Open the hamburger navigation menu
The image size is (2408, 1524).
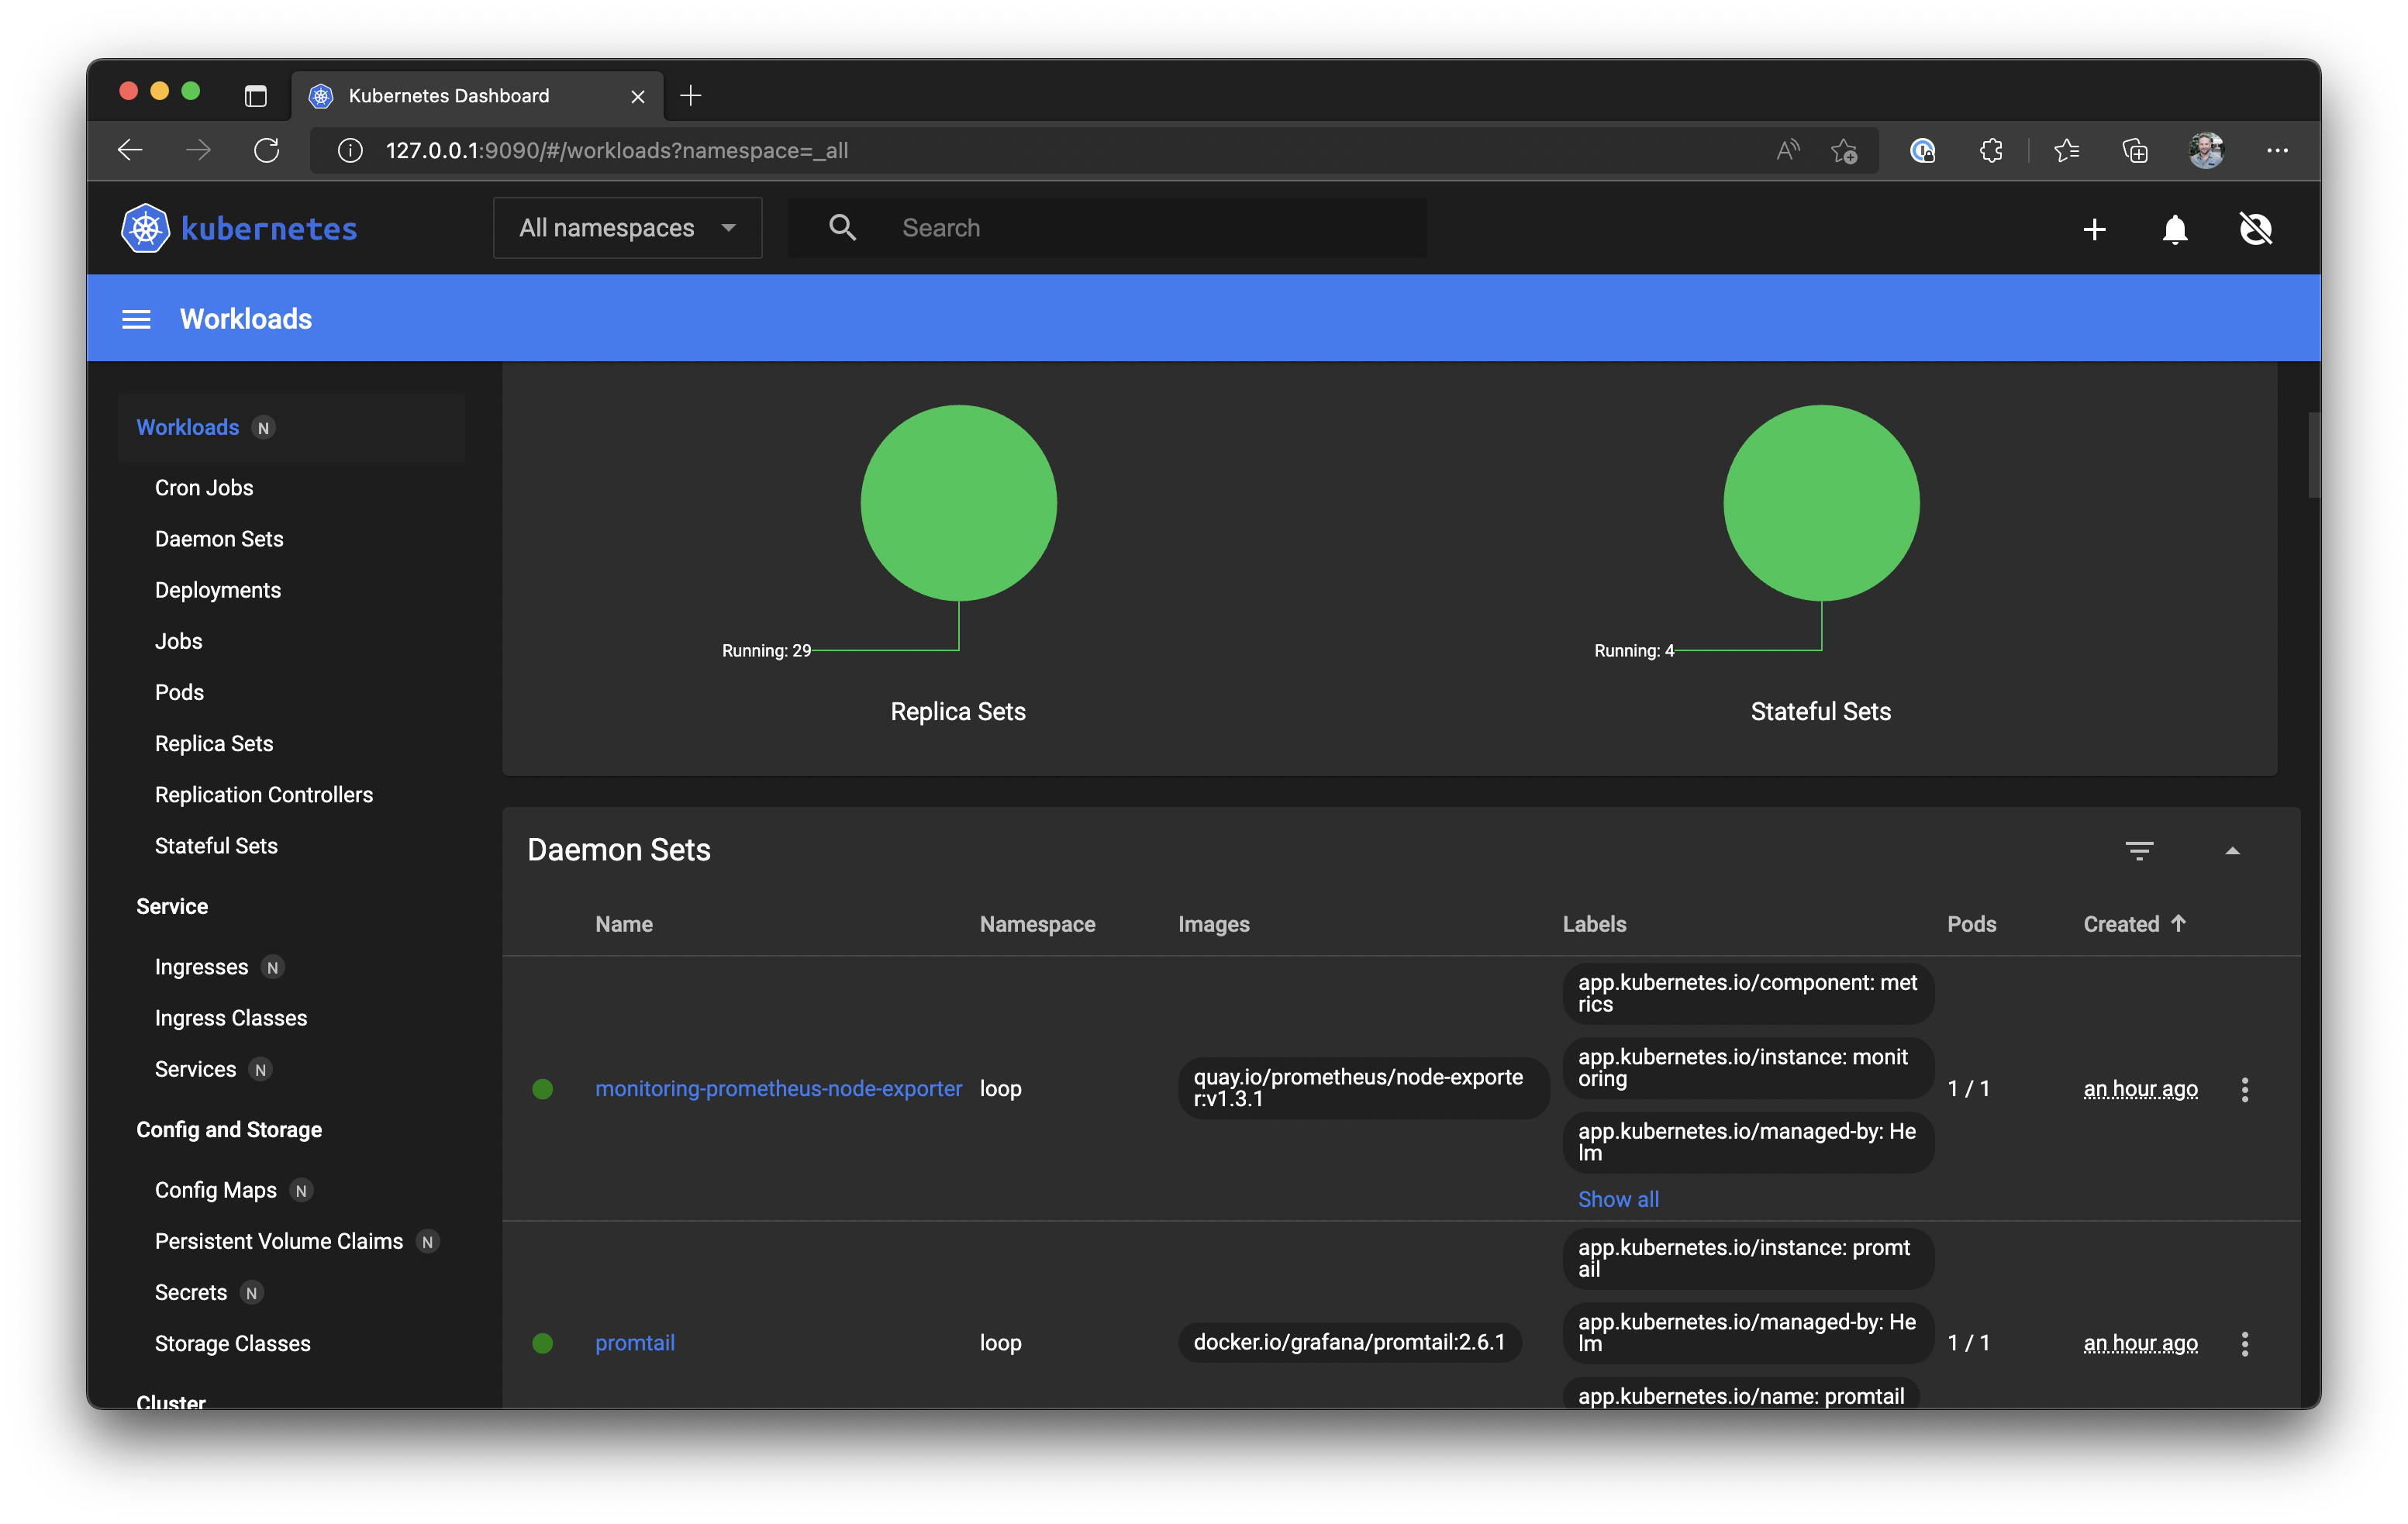pos(136,319)
